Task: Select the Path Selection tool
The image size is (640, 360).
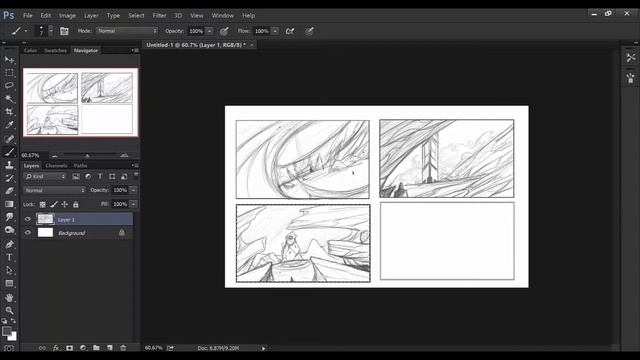Action: point(9,270)
